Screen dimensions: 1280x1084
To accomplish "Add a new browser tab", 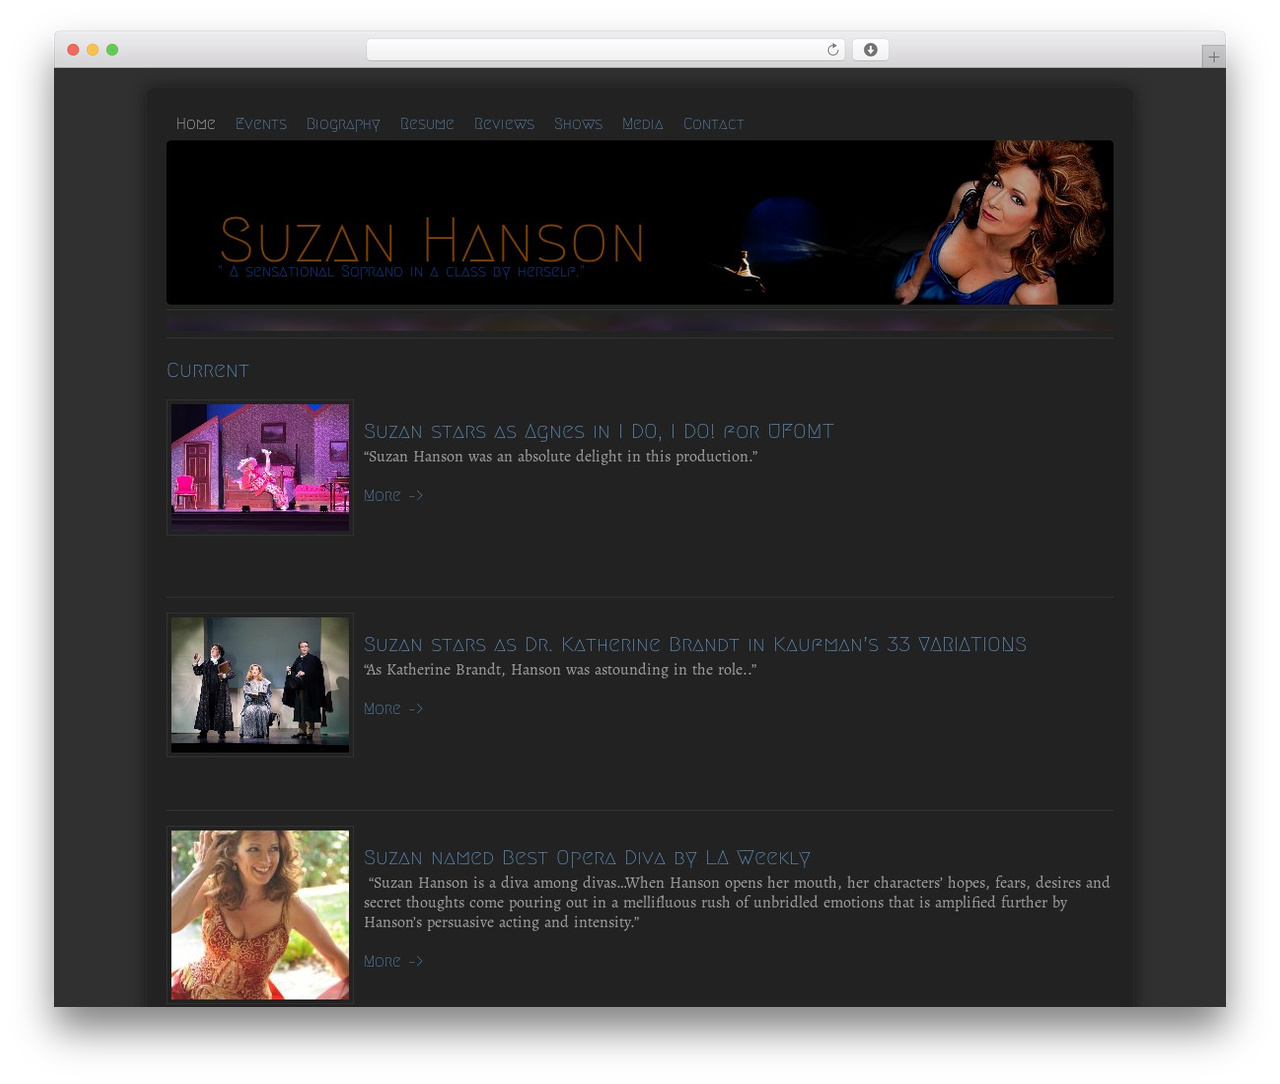I will pos(1213,57).
